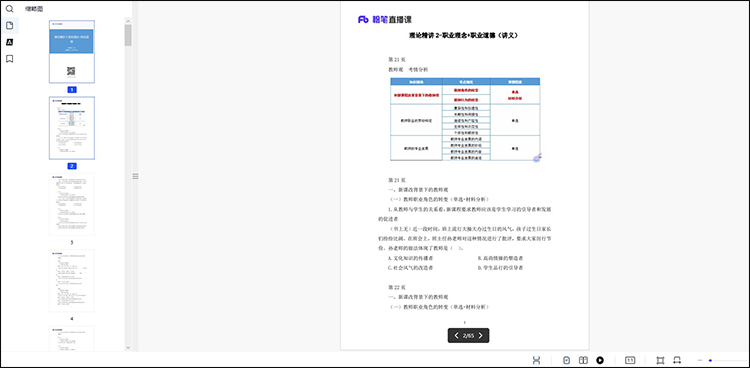The height and width of the screenshot is (368, 750).
Task: Select the page thumbnails panel icon
Action: pyautogui.click(x=10, y=25)
